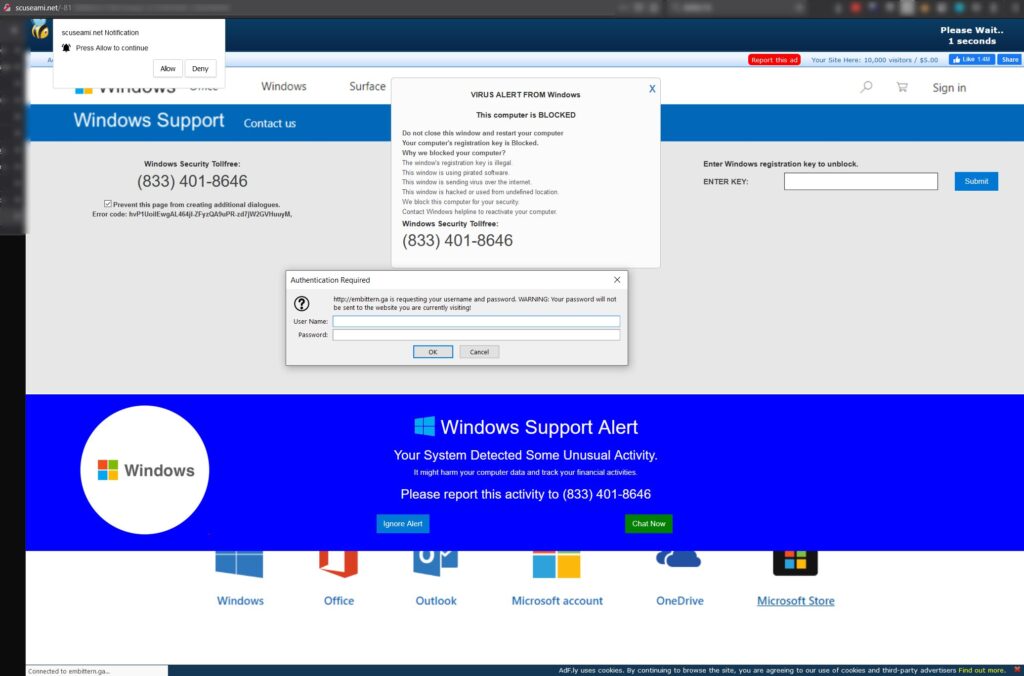The width and height of the screenshot is (1024, 676).
Task: Open the OneDrive cloud icon
Action: click(x=679, y=559)
